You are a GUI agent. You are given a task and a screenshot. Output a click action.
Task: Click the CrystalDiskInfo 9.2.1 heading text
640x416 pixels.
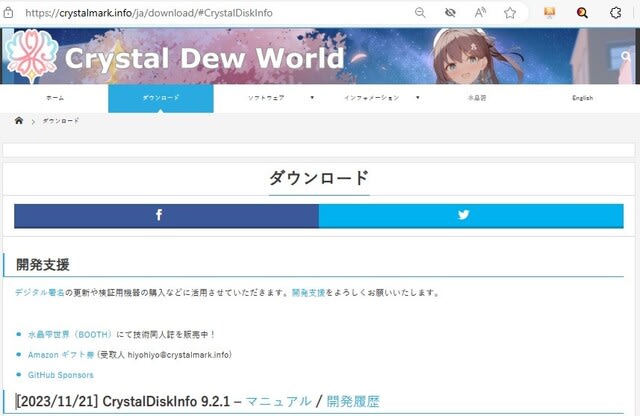coord(166,401)
